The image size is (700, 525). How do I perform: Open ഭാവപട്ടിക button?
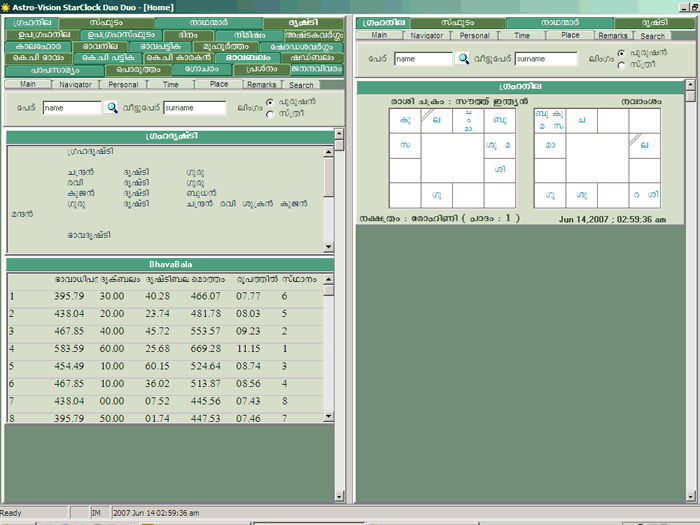coord(161,46)
